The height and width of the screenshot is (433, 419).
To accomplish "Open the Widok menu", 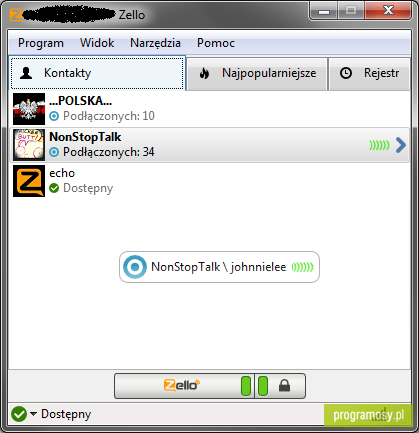I will 97,43.
